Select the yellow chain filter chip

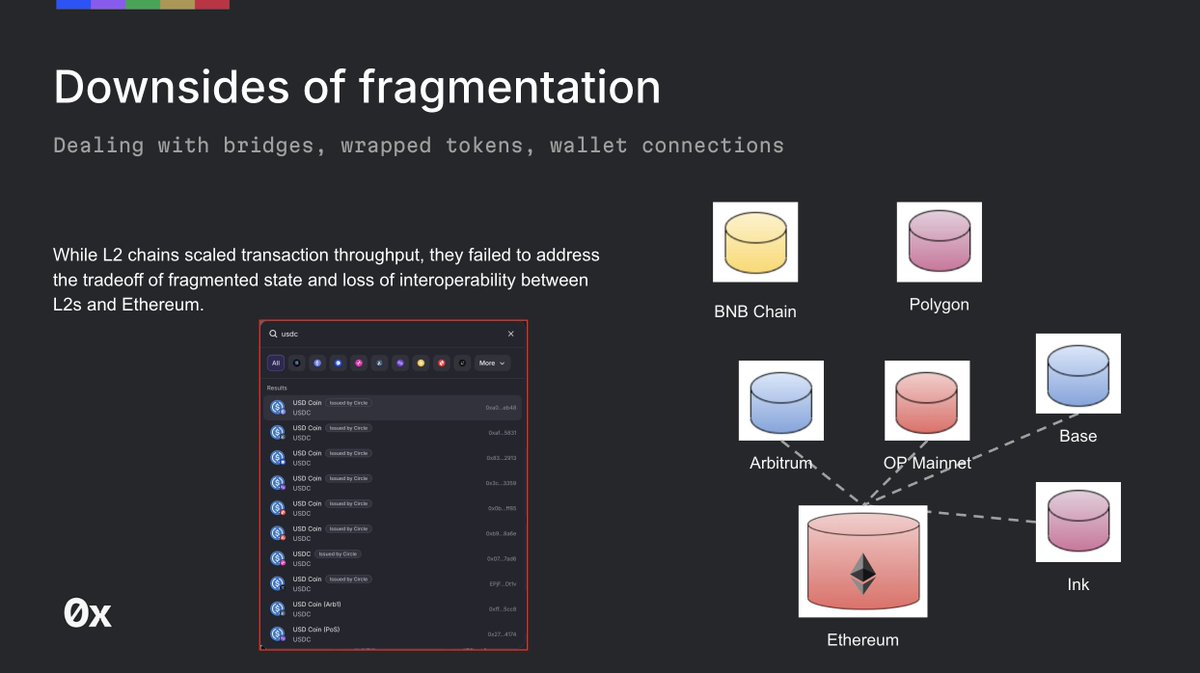[x=421, y=363]
